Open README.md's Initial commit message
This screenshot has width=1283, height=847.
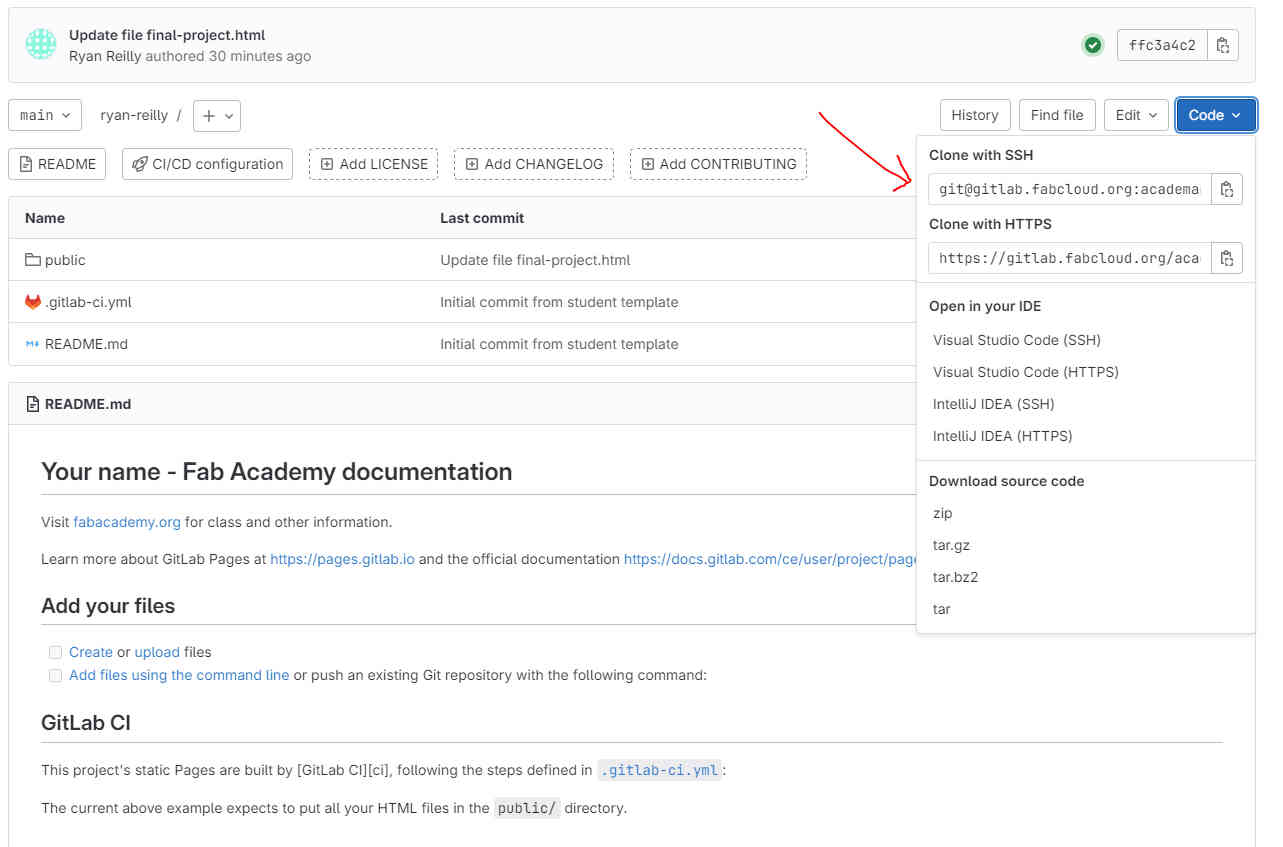[x=559, y=344]
